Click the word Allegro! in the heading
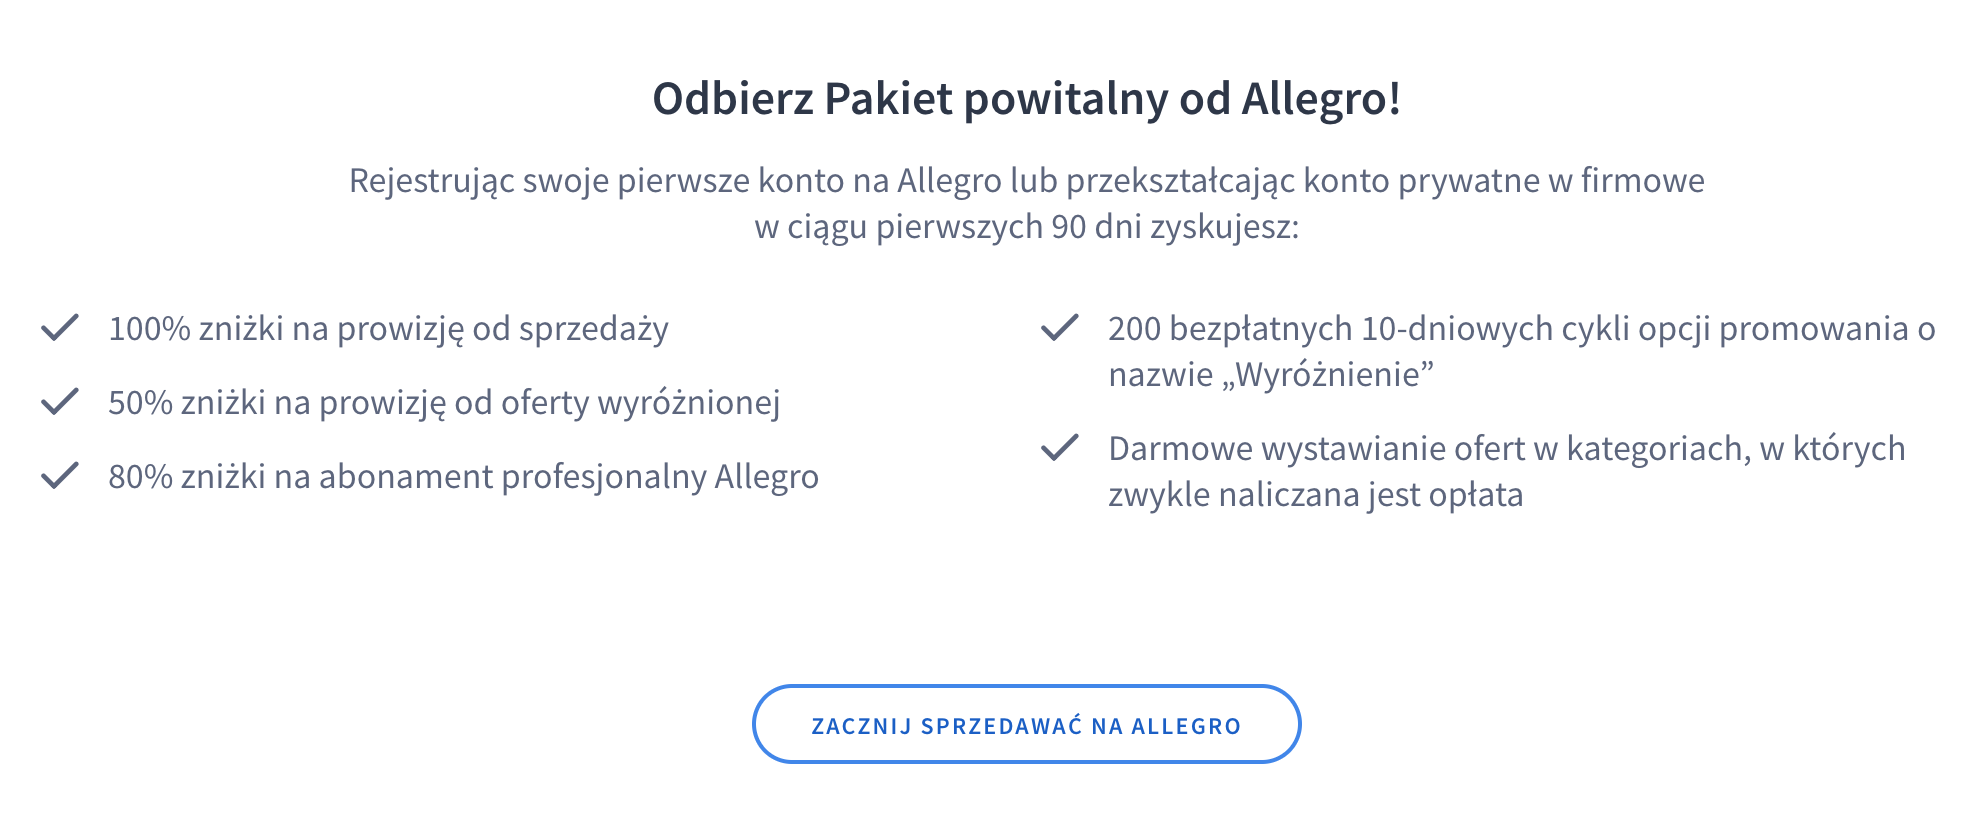The image size is (1976, 838). pos(1321,99)
